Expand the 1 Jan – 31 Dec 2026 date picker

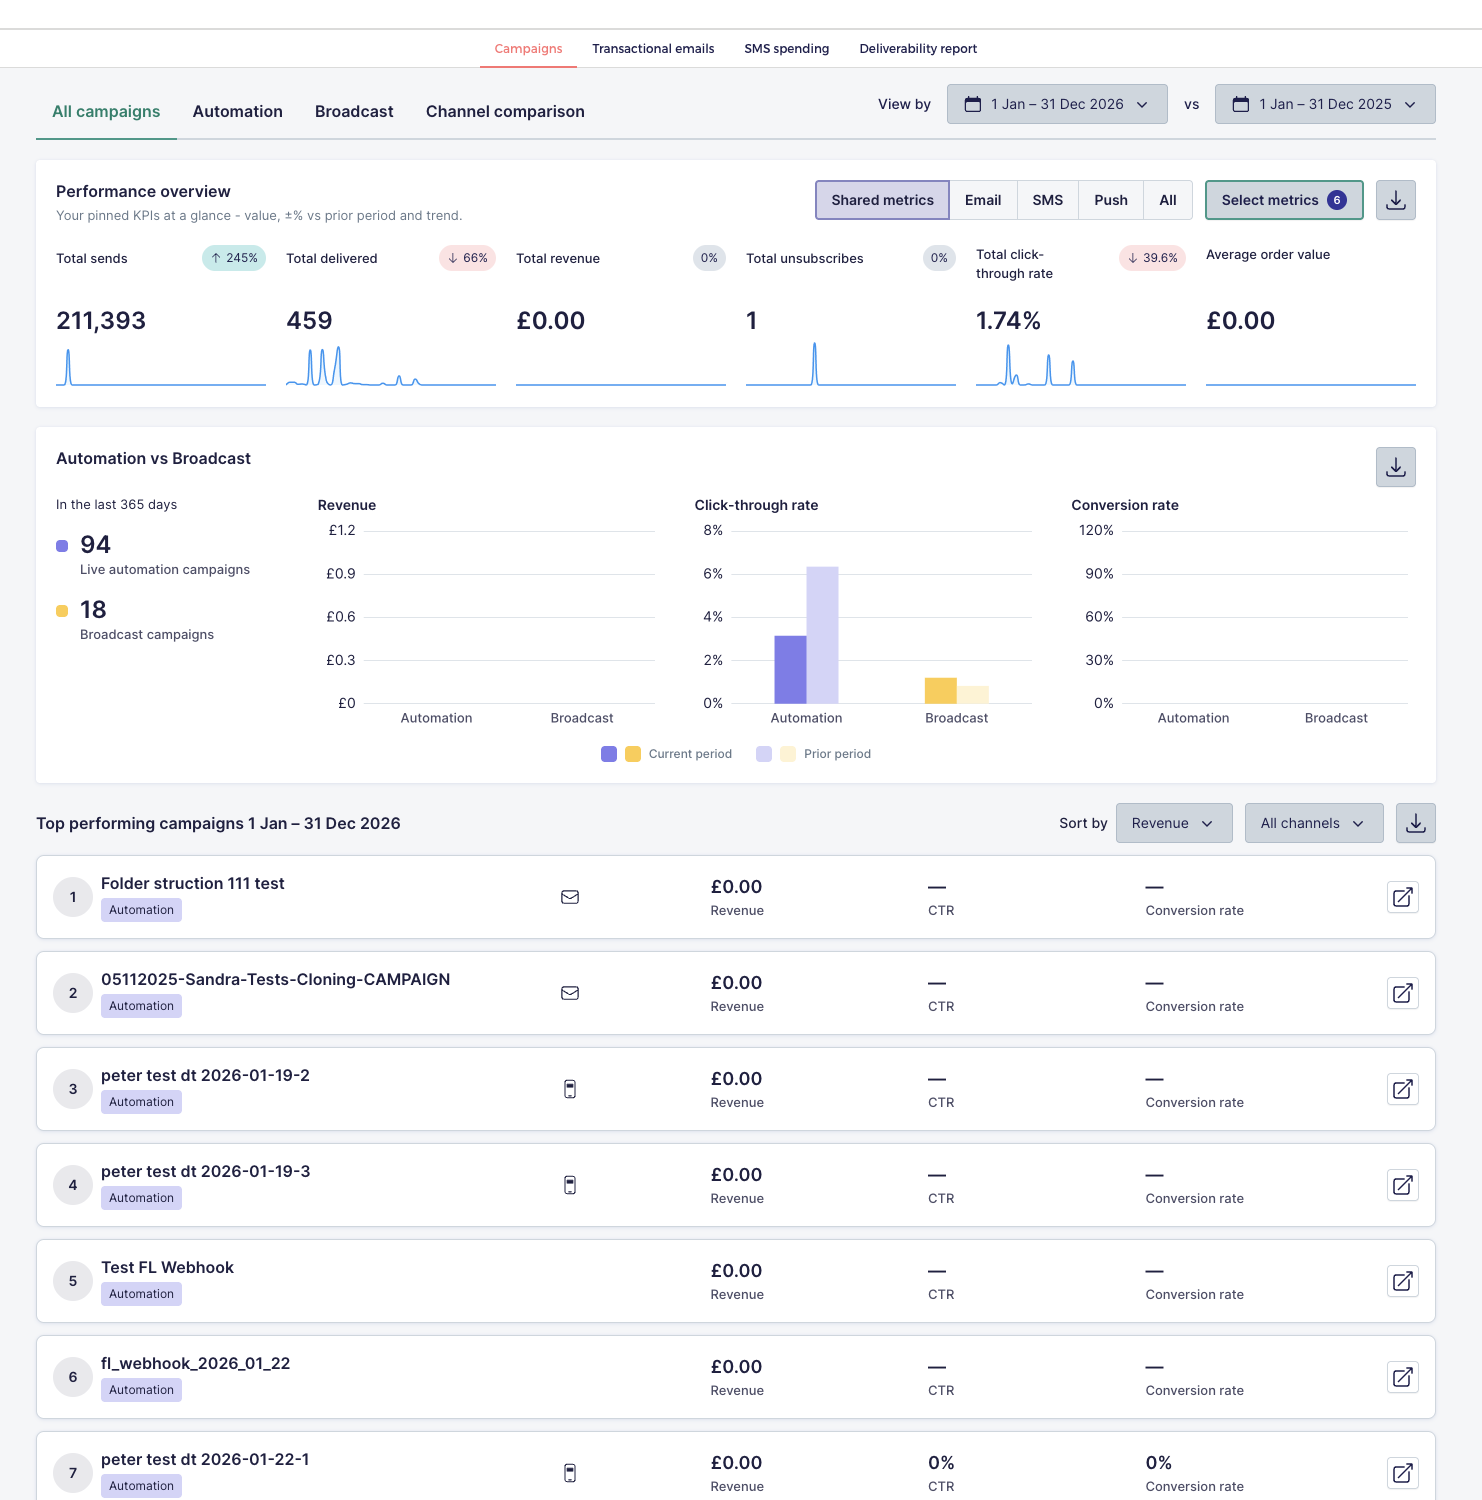tap(1057, 104)
